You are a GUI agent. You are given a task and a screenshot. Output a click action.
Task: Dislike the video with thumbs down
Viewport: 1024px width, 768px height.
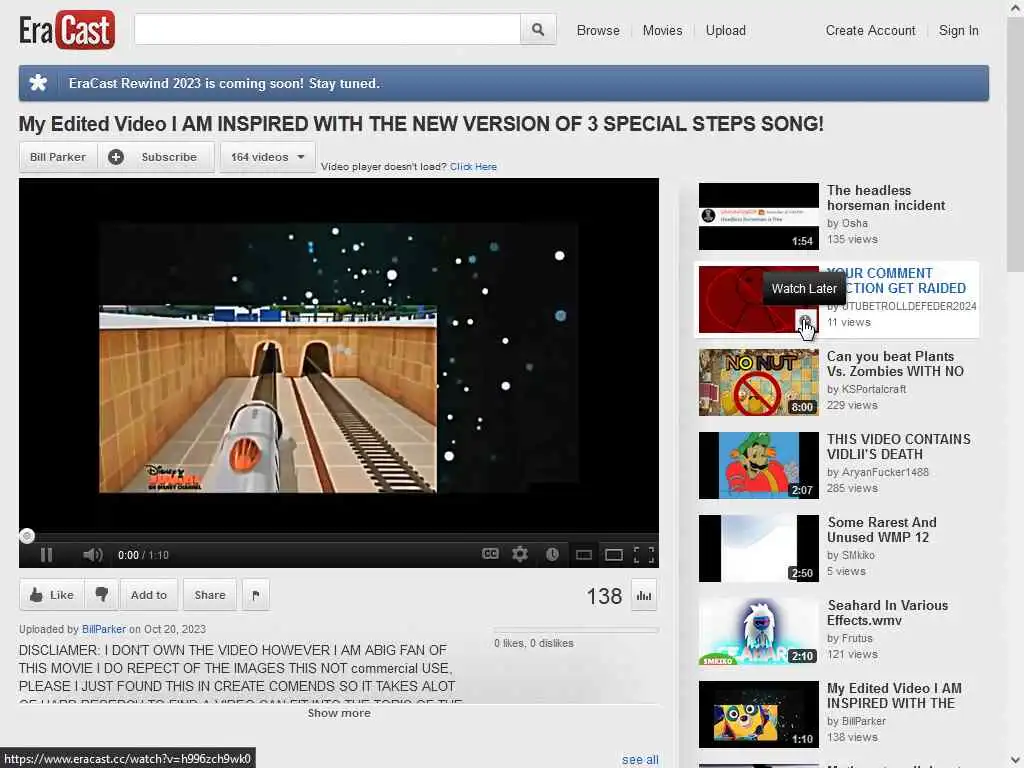[102, 595]
